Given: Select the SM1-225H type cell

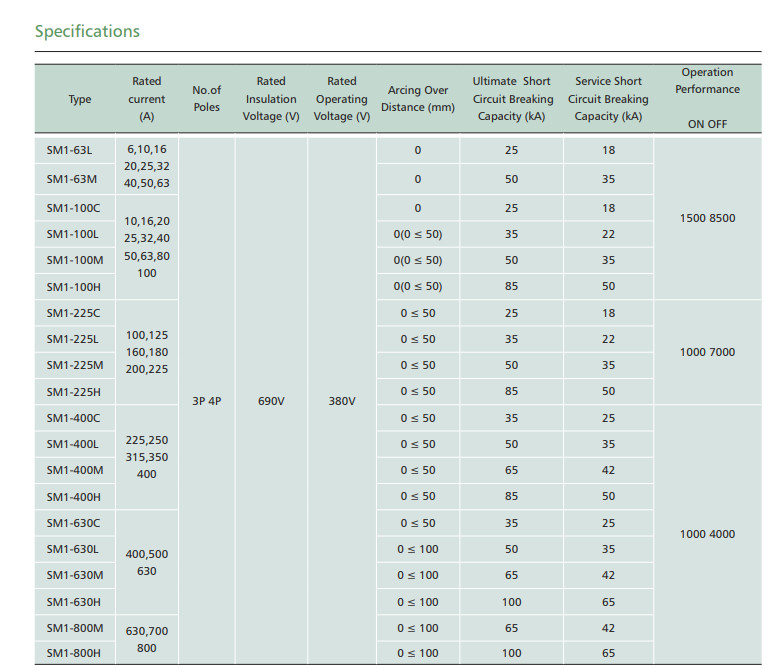Looking at the screenshot, I should tap(74, 392).
